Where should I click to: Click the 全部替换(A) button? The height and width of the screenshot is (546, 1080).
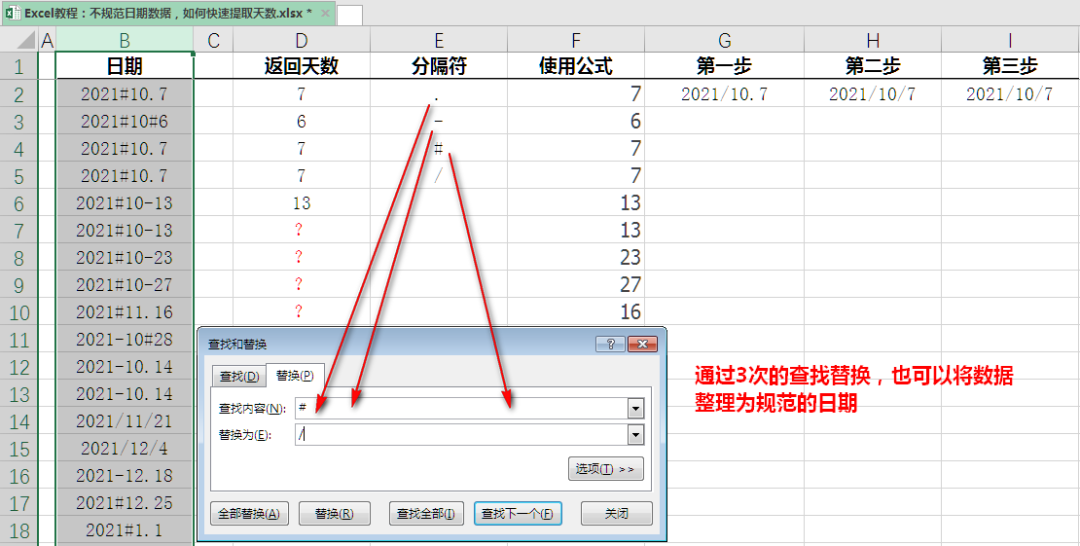pos(249,513)
